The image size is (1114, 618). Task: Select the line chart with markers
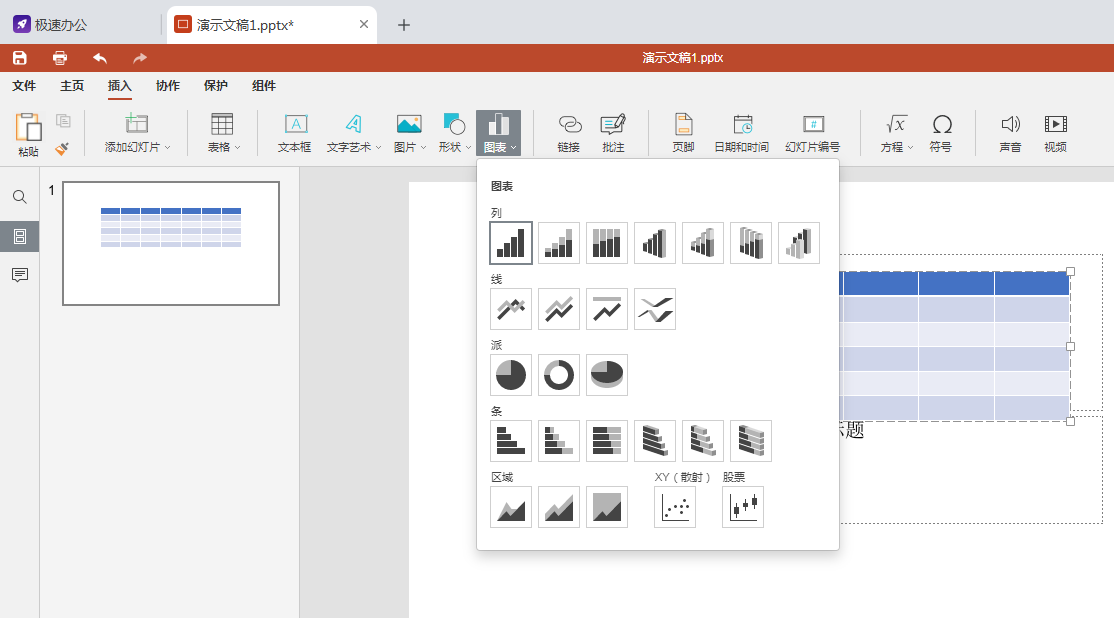coord(511,309)
